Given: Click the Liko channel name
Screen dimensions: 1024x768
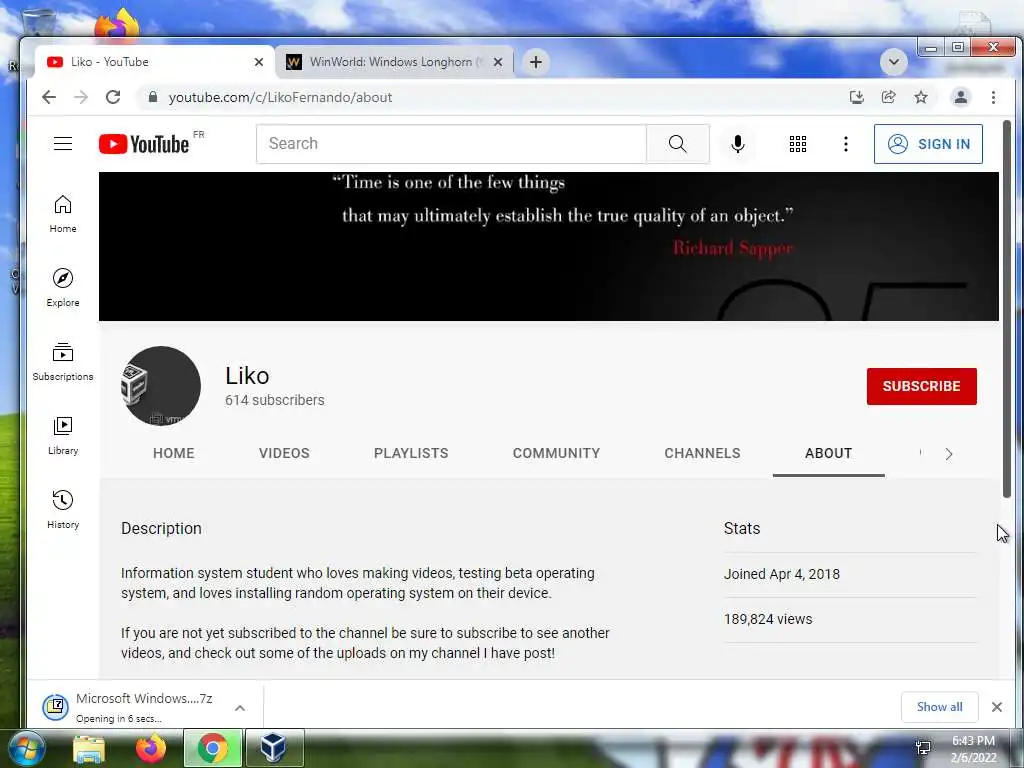Looking at the screenshot, I should click(x=247, y=376).
